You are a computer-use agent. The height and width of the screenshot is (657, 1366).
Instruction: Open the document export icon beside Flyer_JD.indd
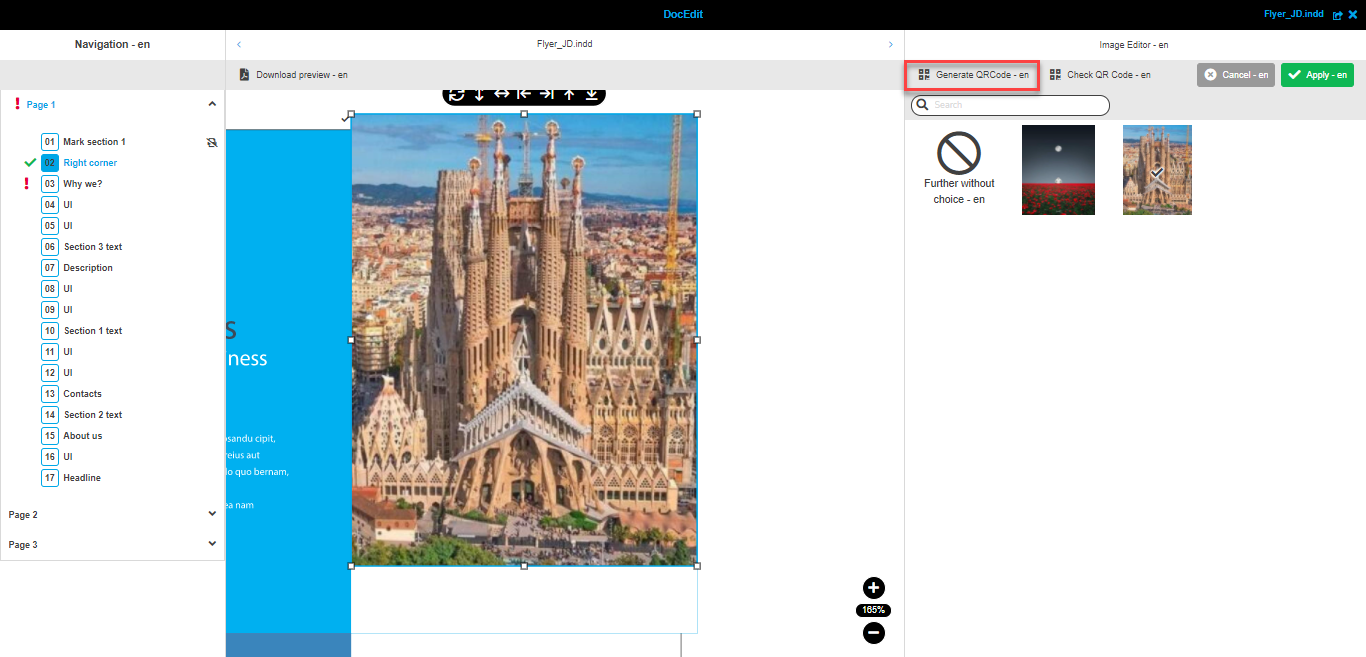click(1337, 14)
